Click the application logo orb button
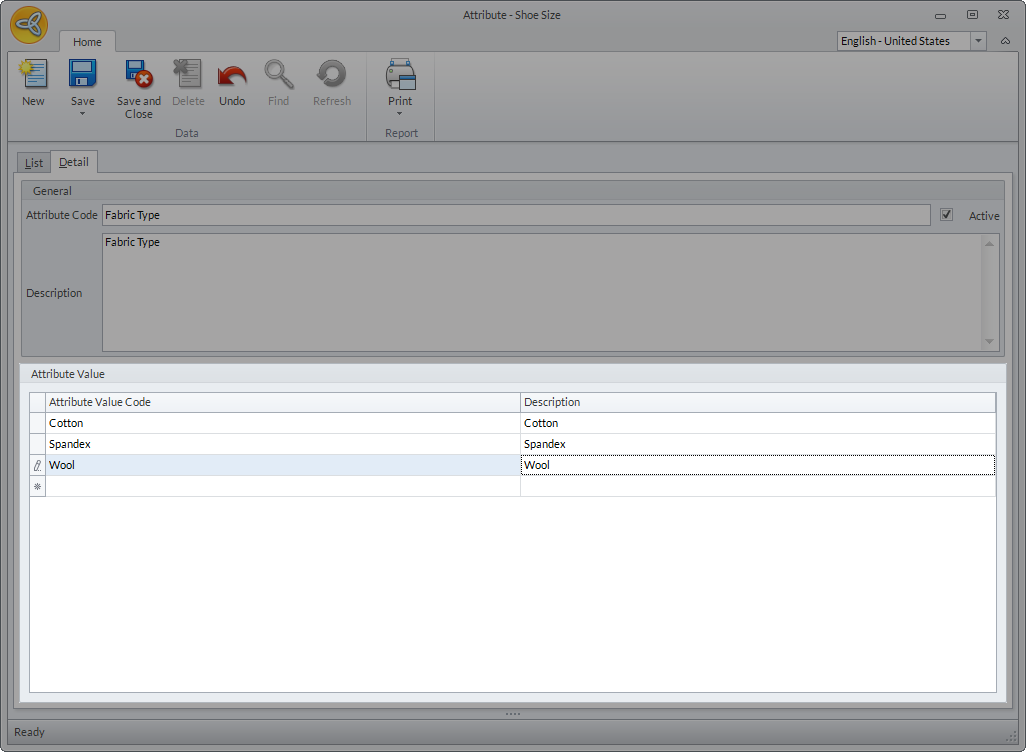The width and height of the screenshot is (1026, 752). tap(29, 25)
